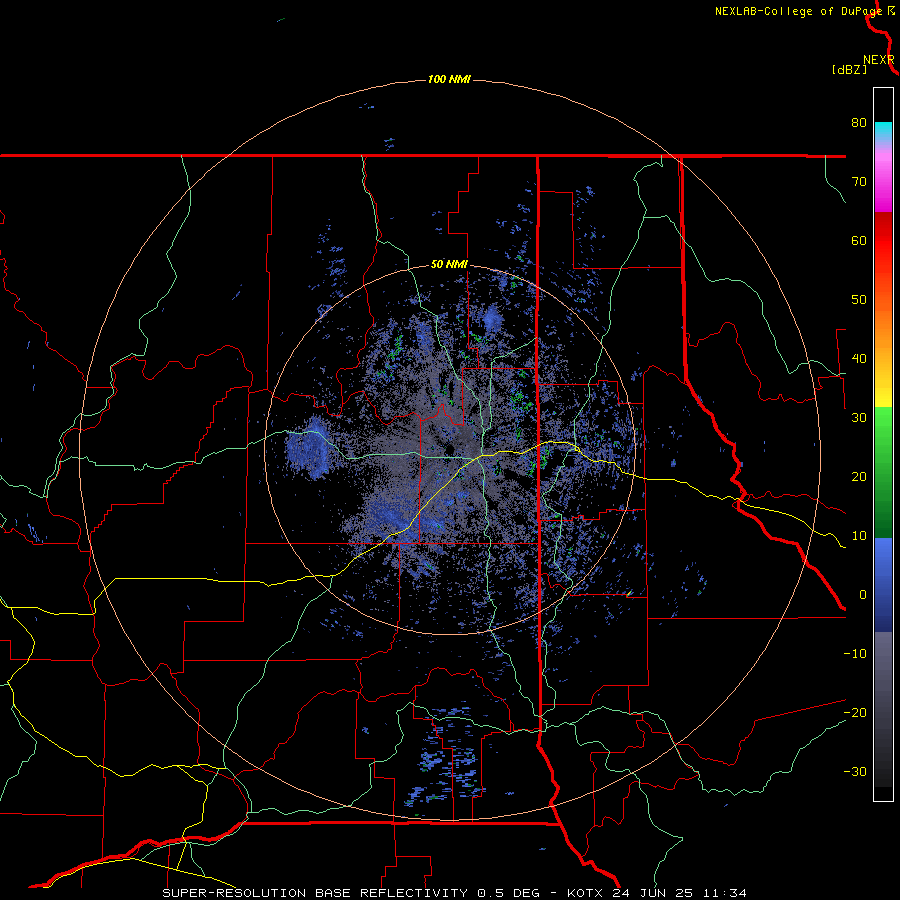Click the '100 NMI' range ring label

click(449, 79)
